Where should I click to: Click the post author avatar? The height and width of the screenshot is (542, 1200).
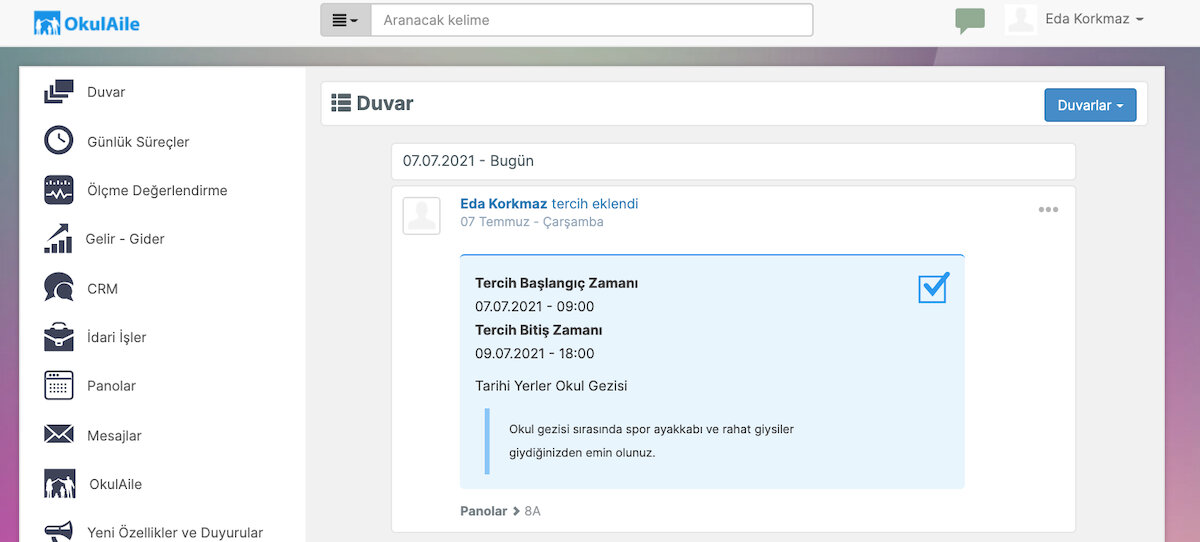coord(421,216)
